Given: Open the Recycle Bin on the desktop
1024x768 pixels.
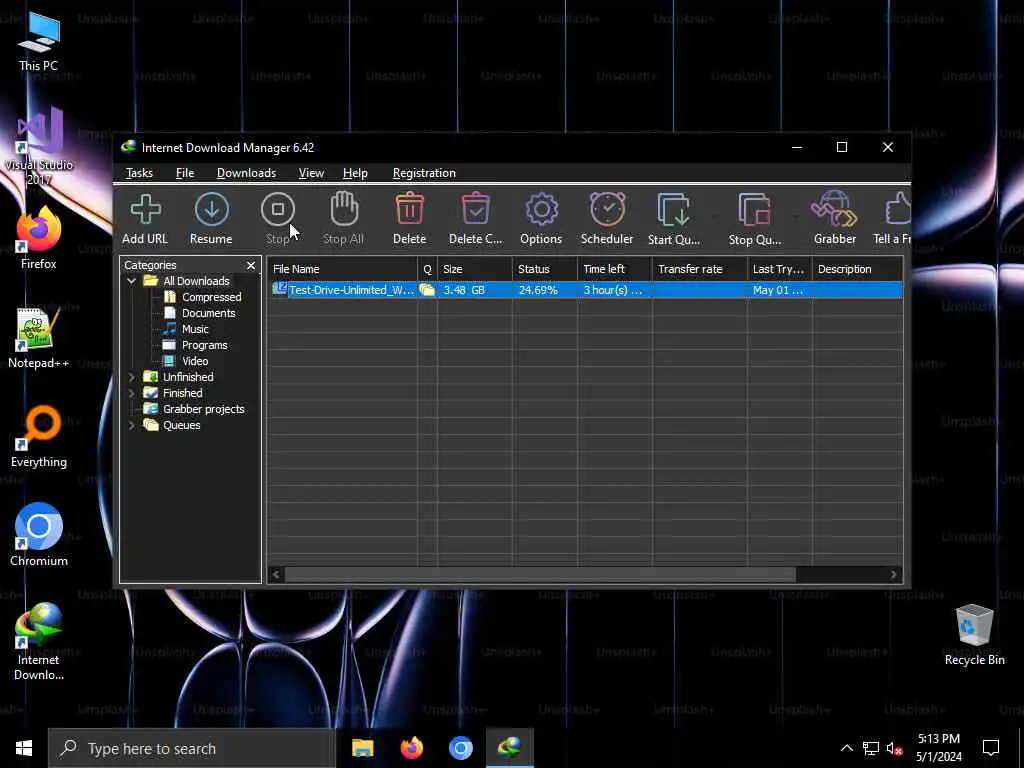Looking at the screenshot, I should [974, 635].
